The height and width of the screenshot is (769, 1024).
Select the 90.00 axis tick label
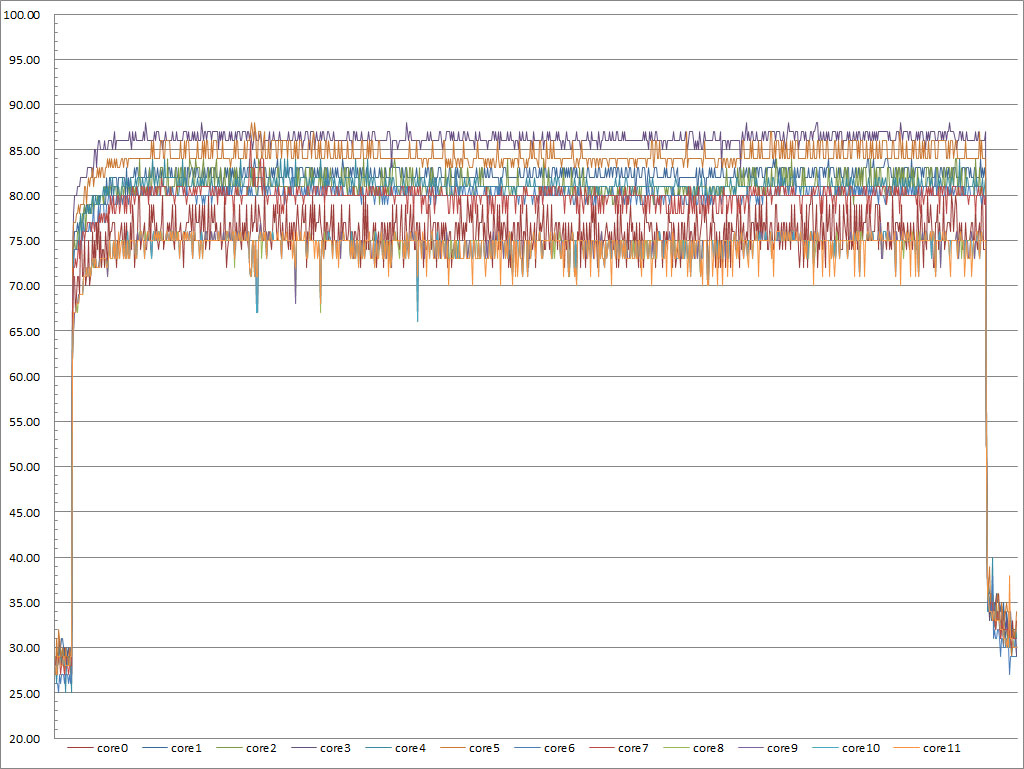pos(24,105)
